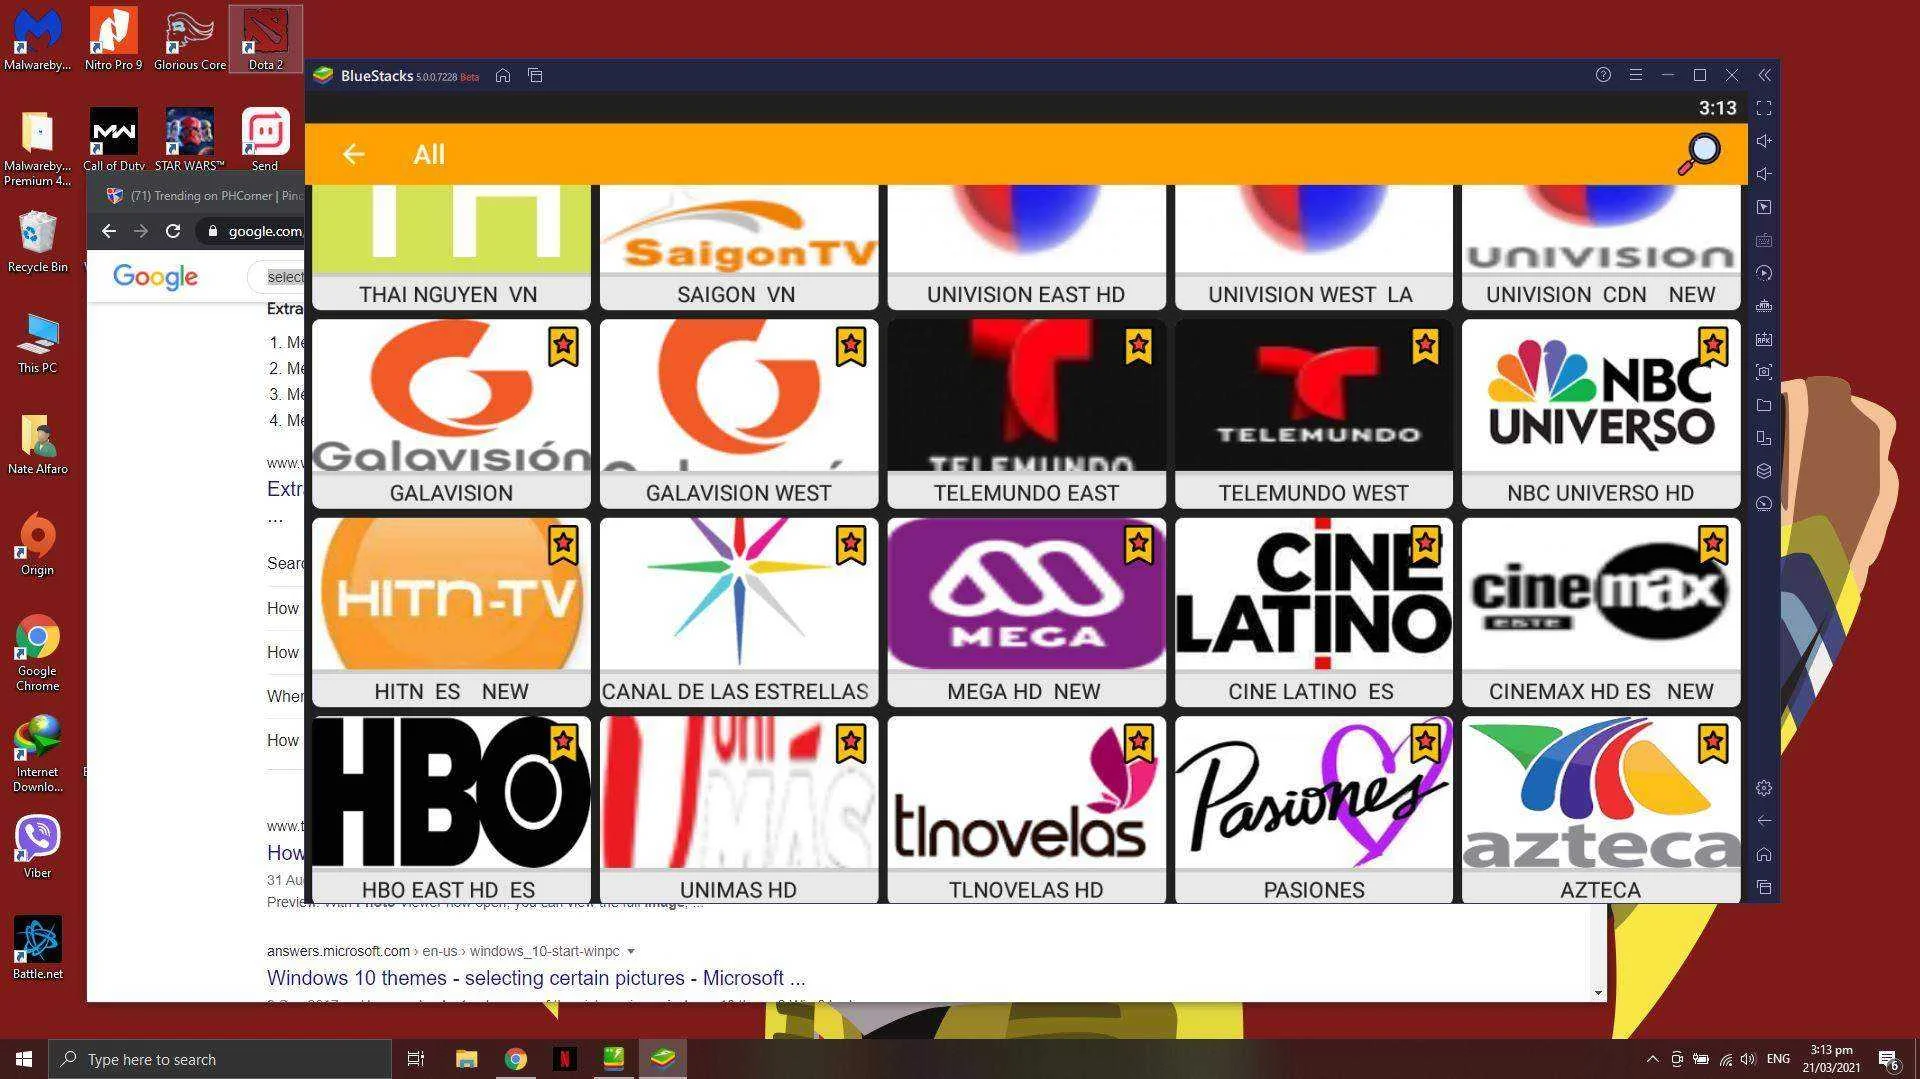Open the Galavision channel thumbnail
This screenshot has width=1920, height=1079.
pyautogui.click(x=451, y=396)
